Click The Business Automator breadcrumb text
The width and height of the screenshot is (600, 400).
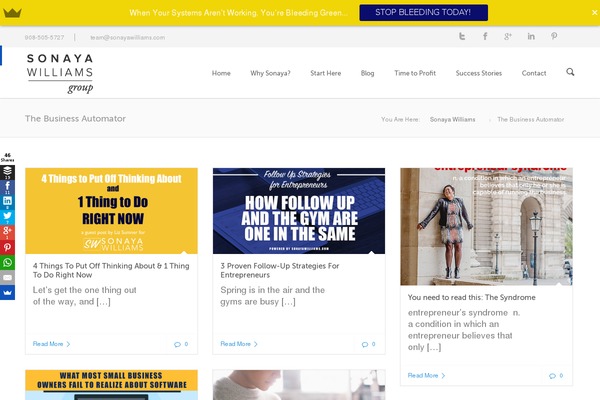530,119
